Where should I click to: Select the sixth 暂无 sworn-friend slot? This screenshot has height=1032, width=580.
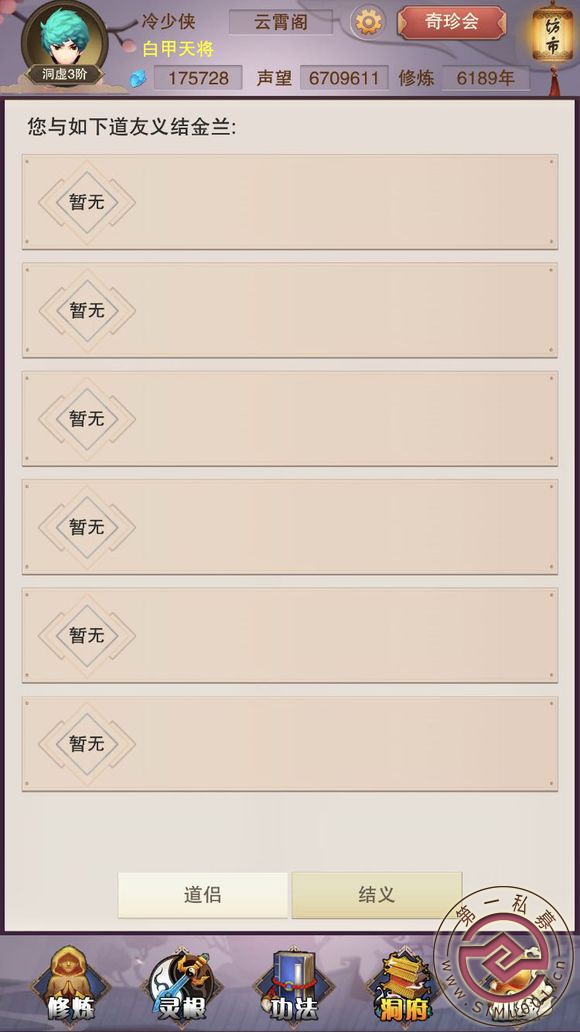pyautogui.click(x=290, y=744)
